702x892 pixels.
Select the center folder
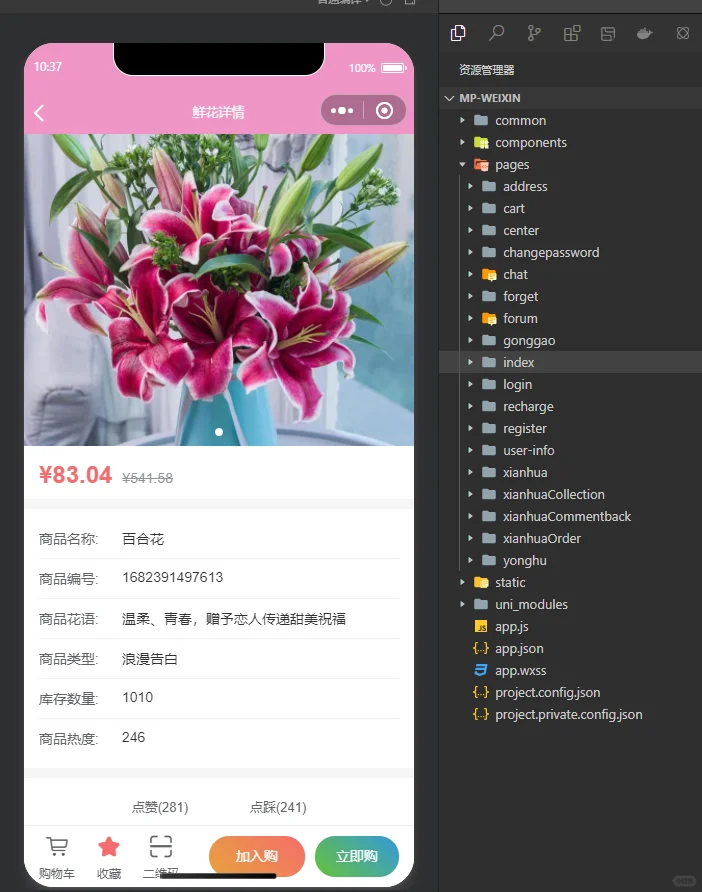521,231
